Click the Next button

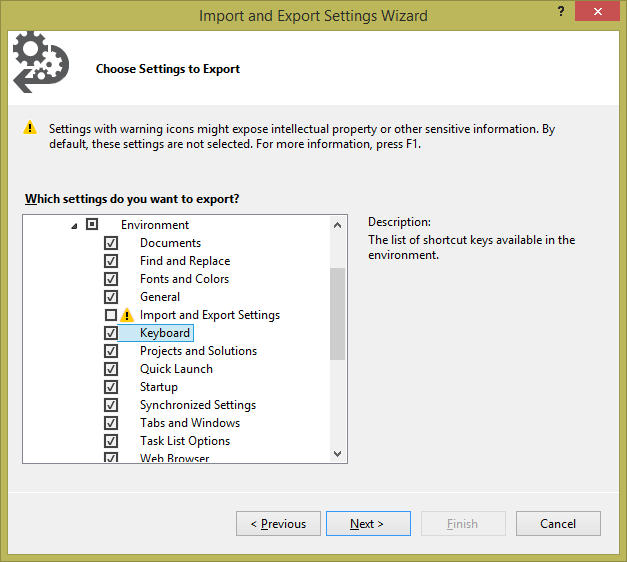tap(366, 524)
